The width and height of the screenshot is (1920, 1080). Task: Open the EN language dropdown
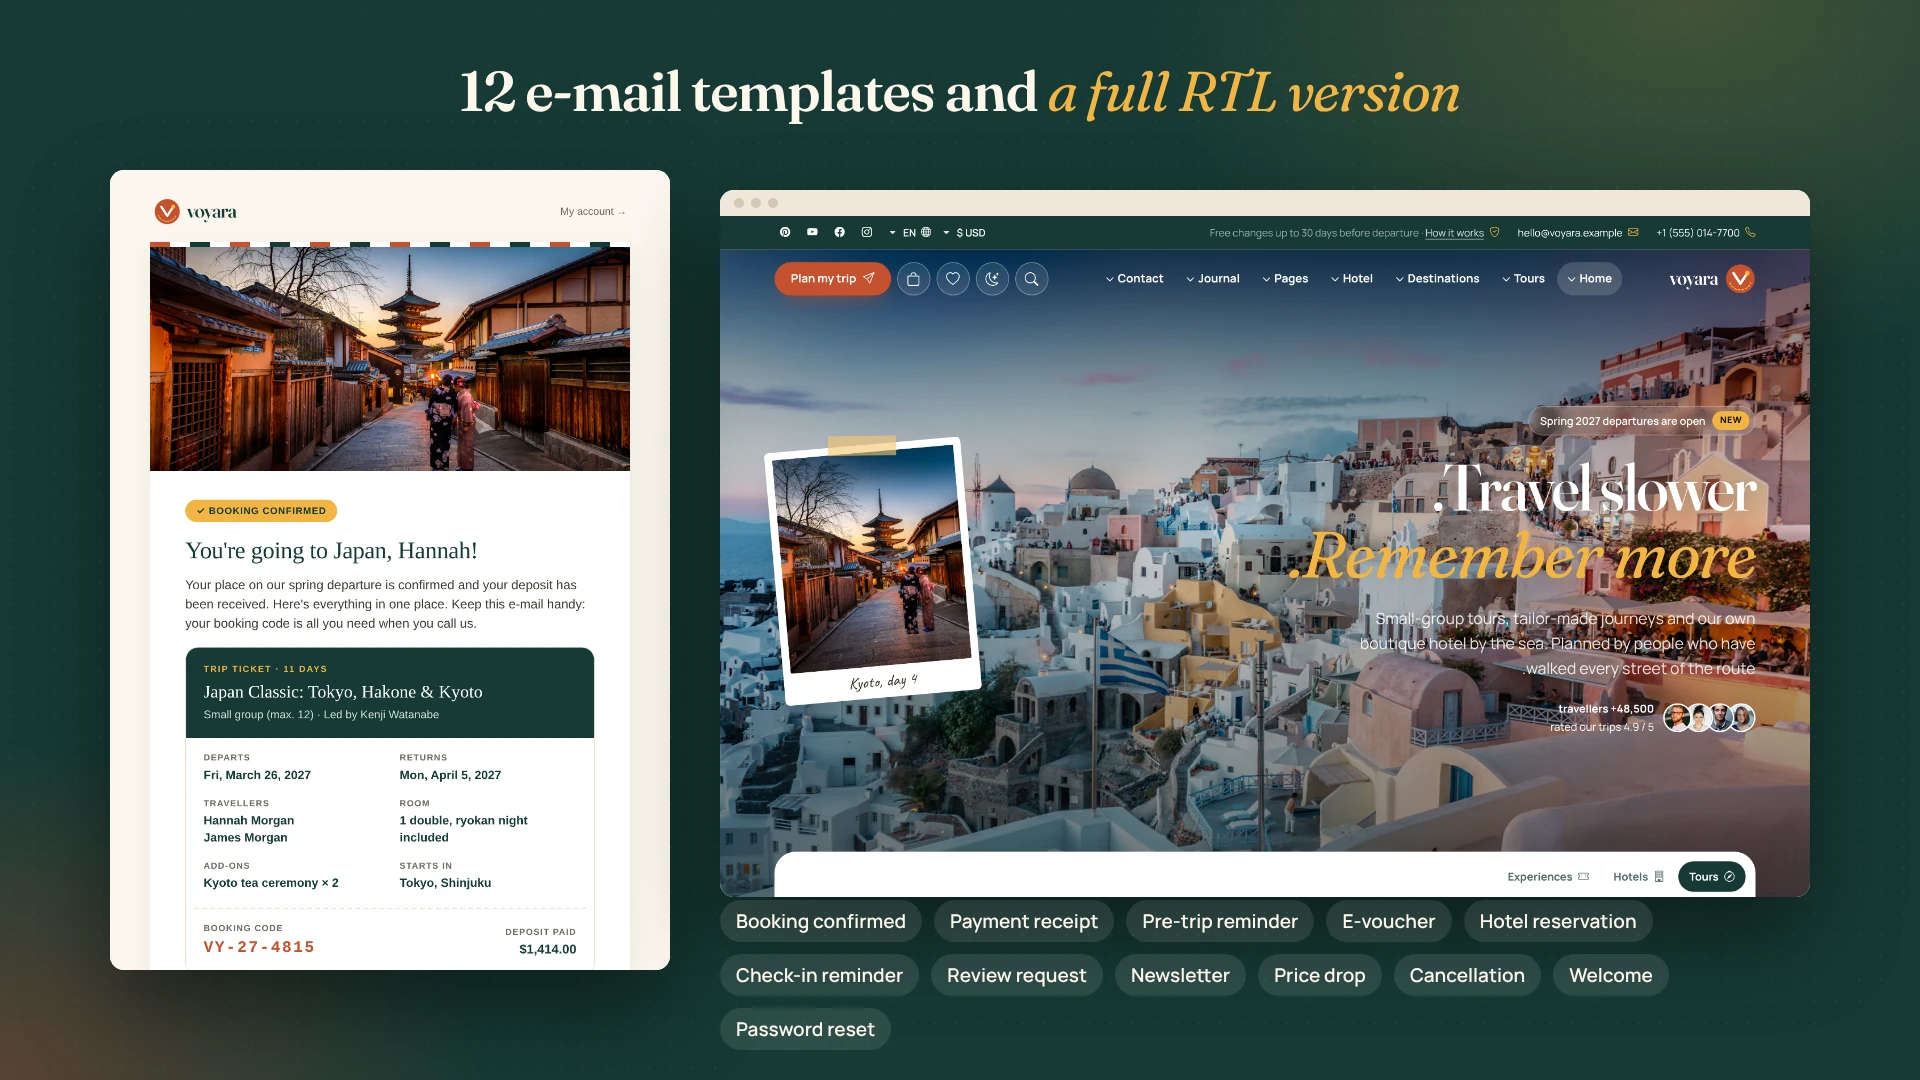click(x=910, y=233)
